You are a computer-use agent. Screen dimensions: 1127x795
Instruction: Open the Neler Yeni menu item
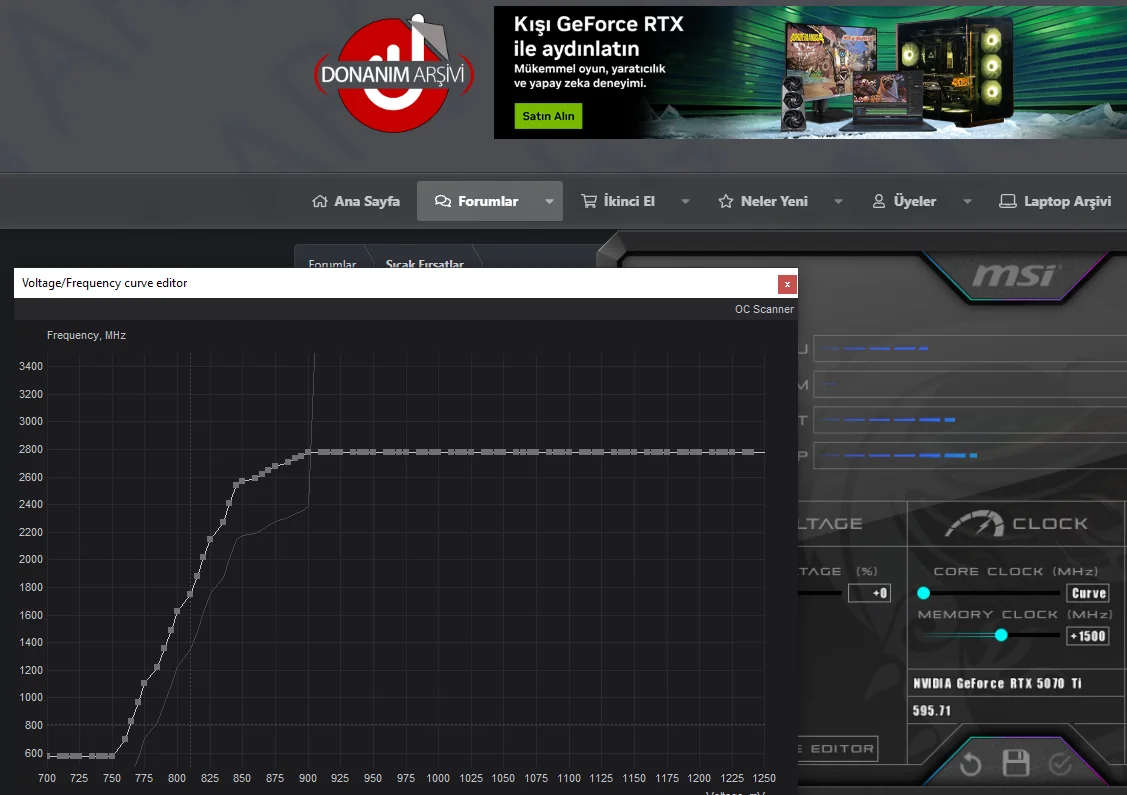774,201
